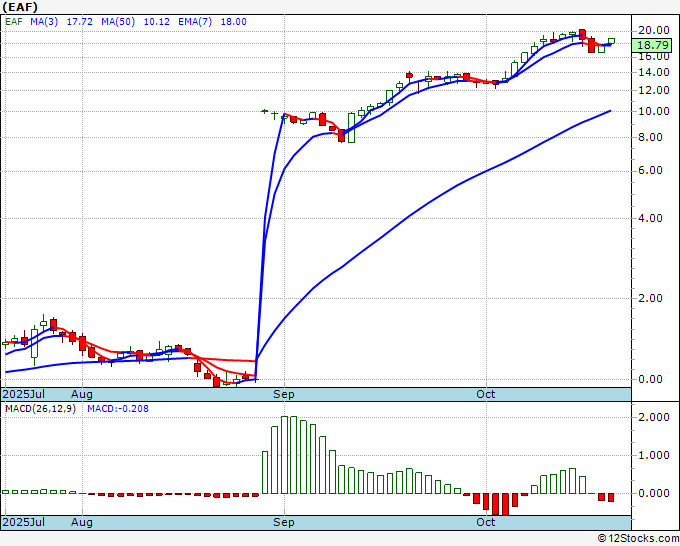
Task: Click the 6.00 price axis label
Action: (x=650, y=171)
